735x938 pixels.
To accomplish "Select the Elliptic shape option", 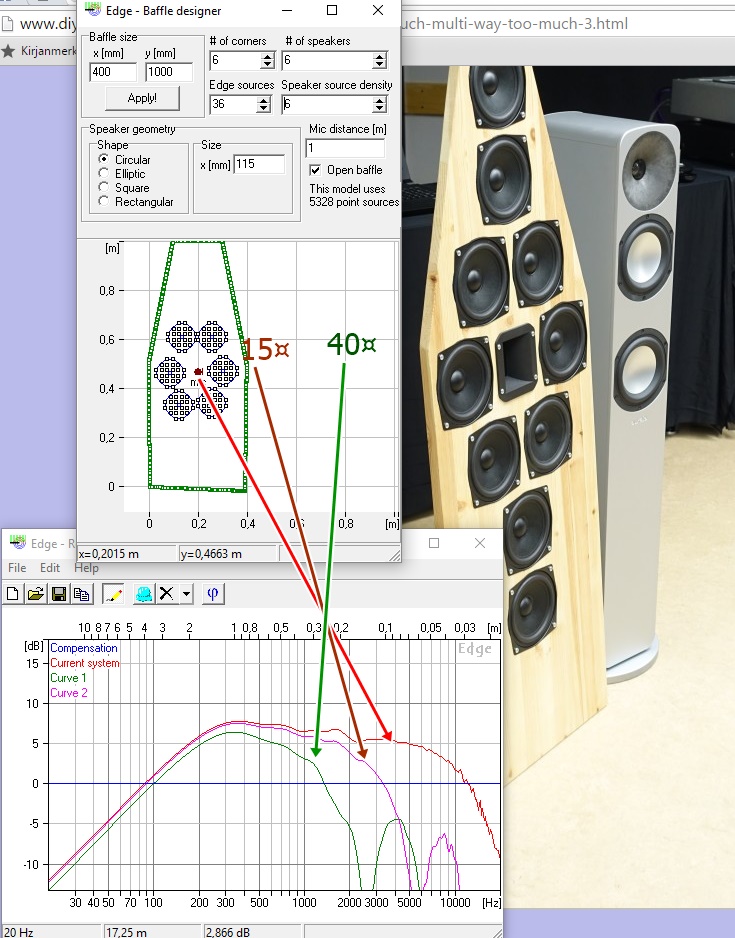I will [x=103, y=173].
